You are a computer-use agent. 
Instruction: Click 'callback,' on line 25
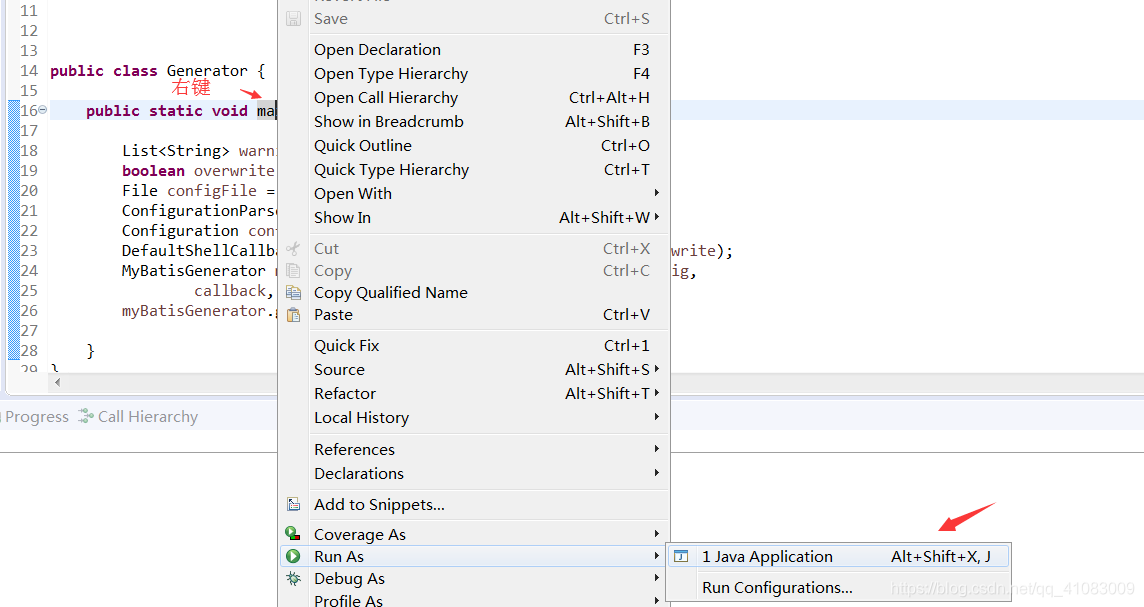233,291
